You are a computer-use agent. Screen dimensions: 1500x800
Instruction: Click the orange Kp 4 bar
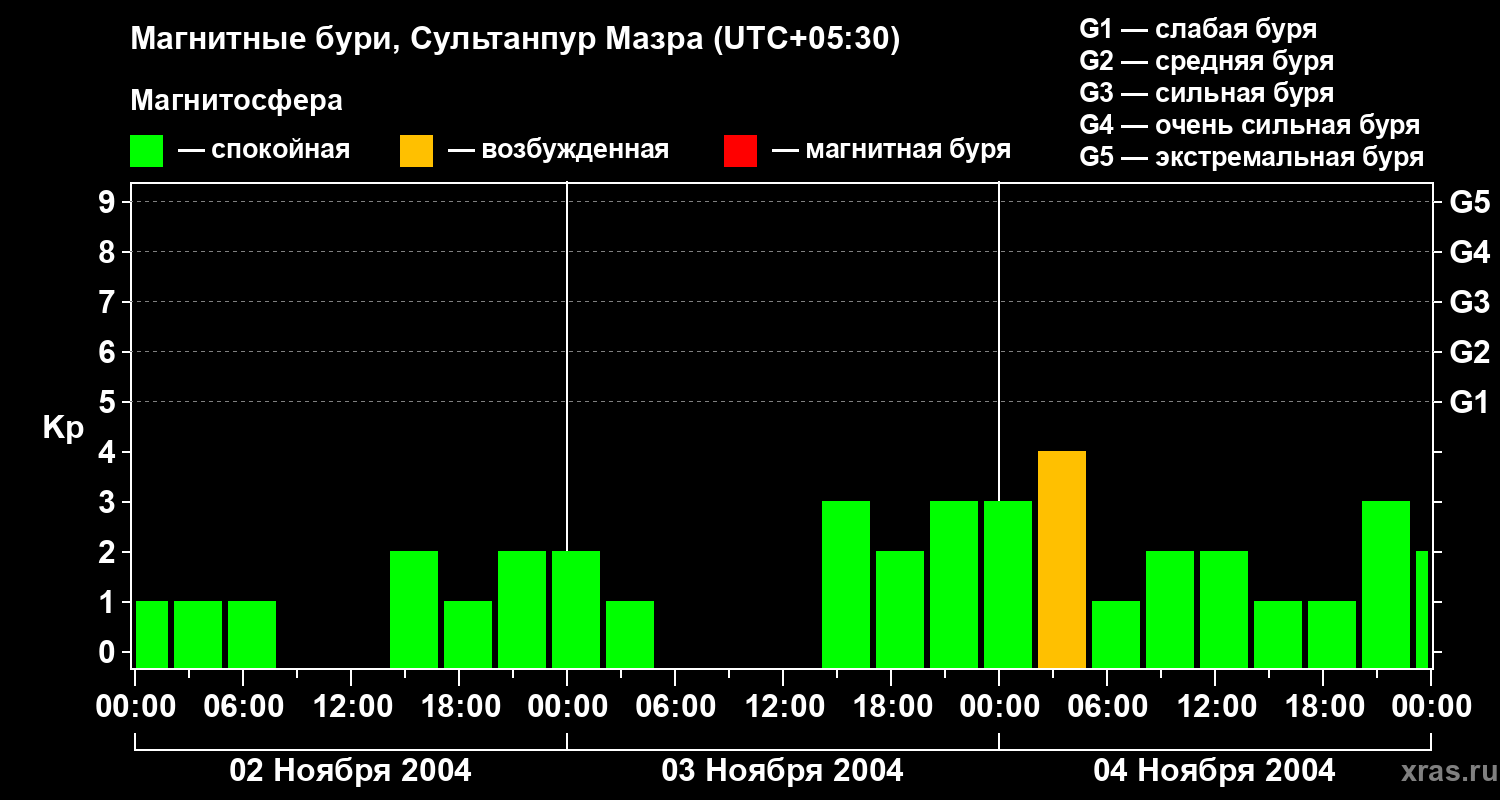(1062, 560)
